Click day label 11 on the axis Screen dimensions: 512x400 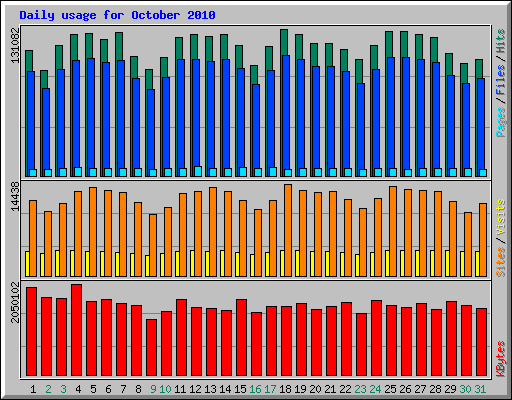click(180, 389)
